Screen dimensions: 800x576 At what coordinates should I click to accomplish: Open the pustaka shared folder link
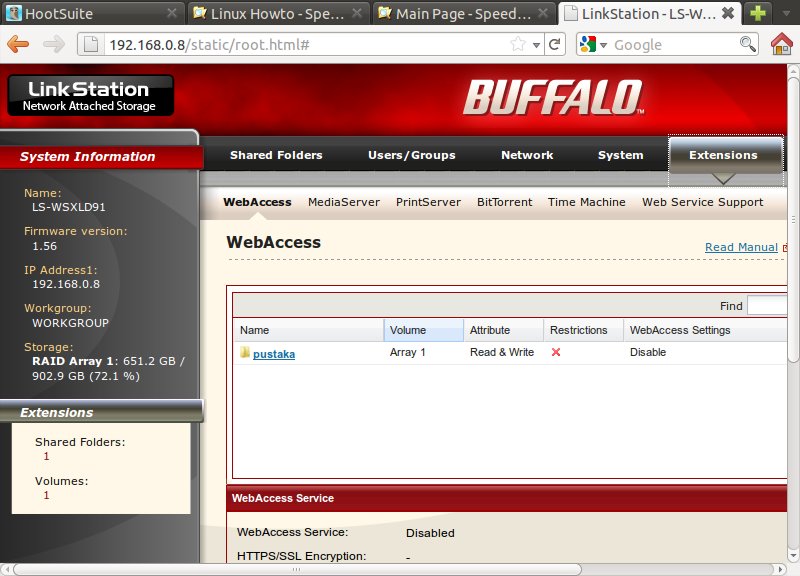tap(274, 354)
